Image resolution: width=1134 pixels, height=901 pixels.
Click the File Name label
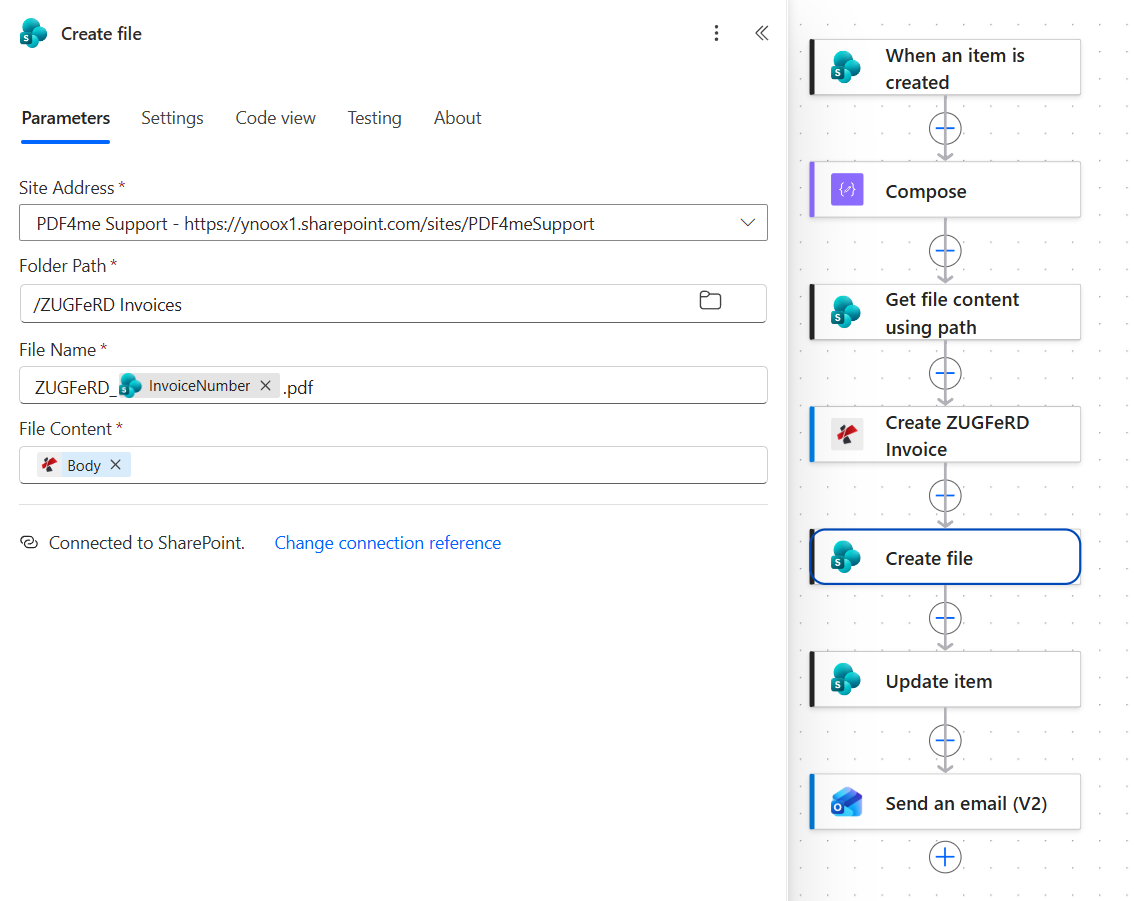[x=57, y=349]
